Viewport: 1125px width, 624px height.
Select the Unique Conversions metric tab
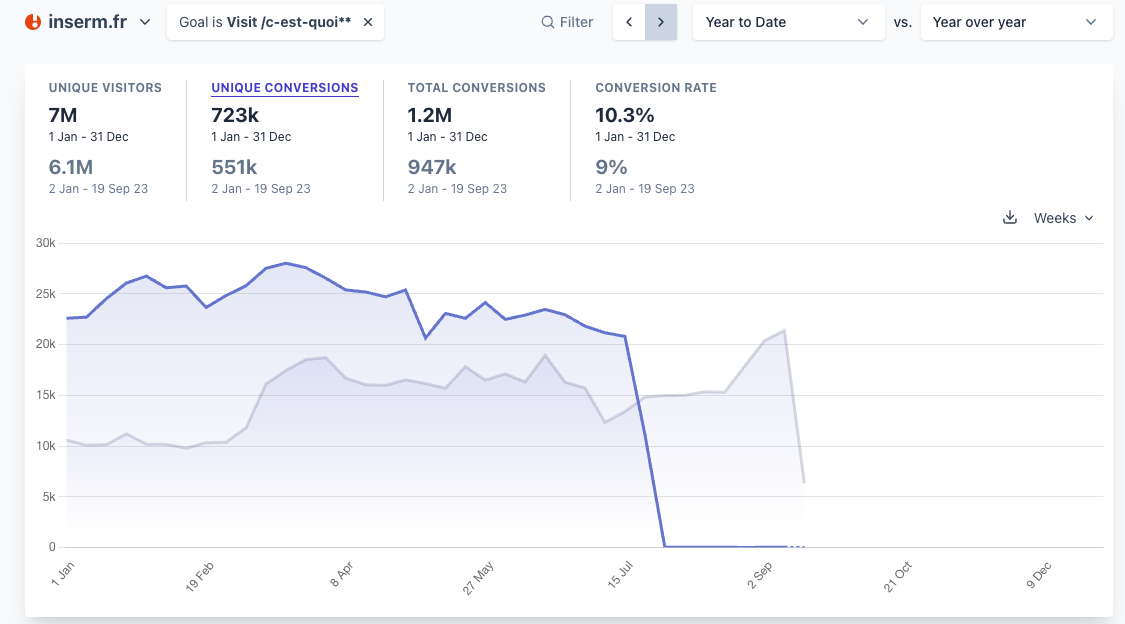(284, 88)
